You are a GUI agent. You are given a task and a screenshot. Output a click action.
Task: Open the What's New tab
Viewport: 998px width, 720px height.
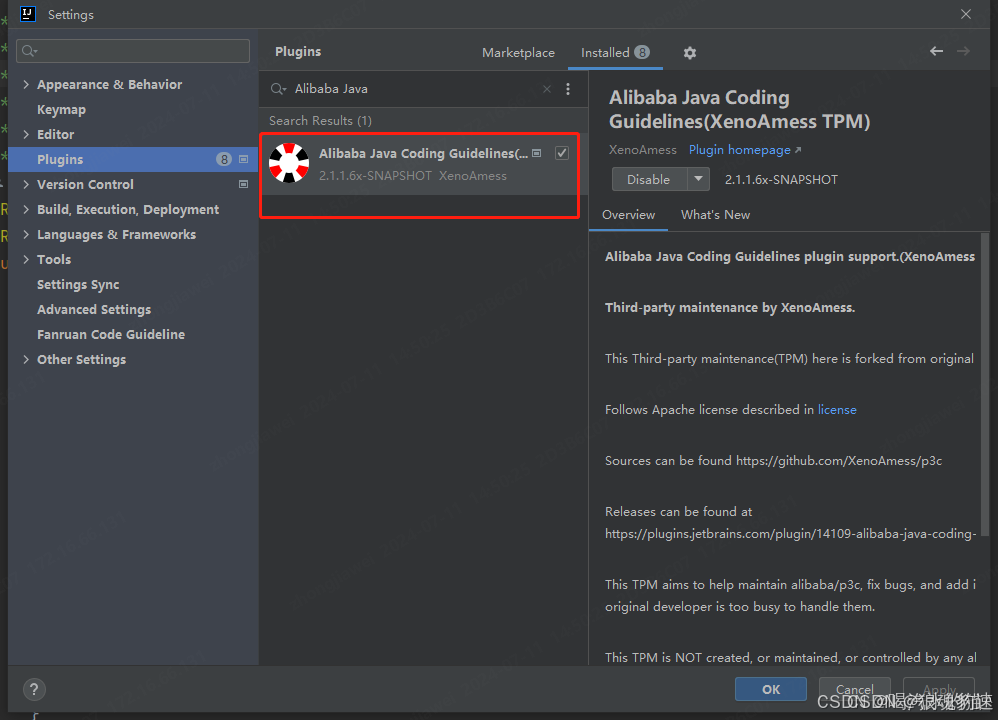(715, 215)
